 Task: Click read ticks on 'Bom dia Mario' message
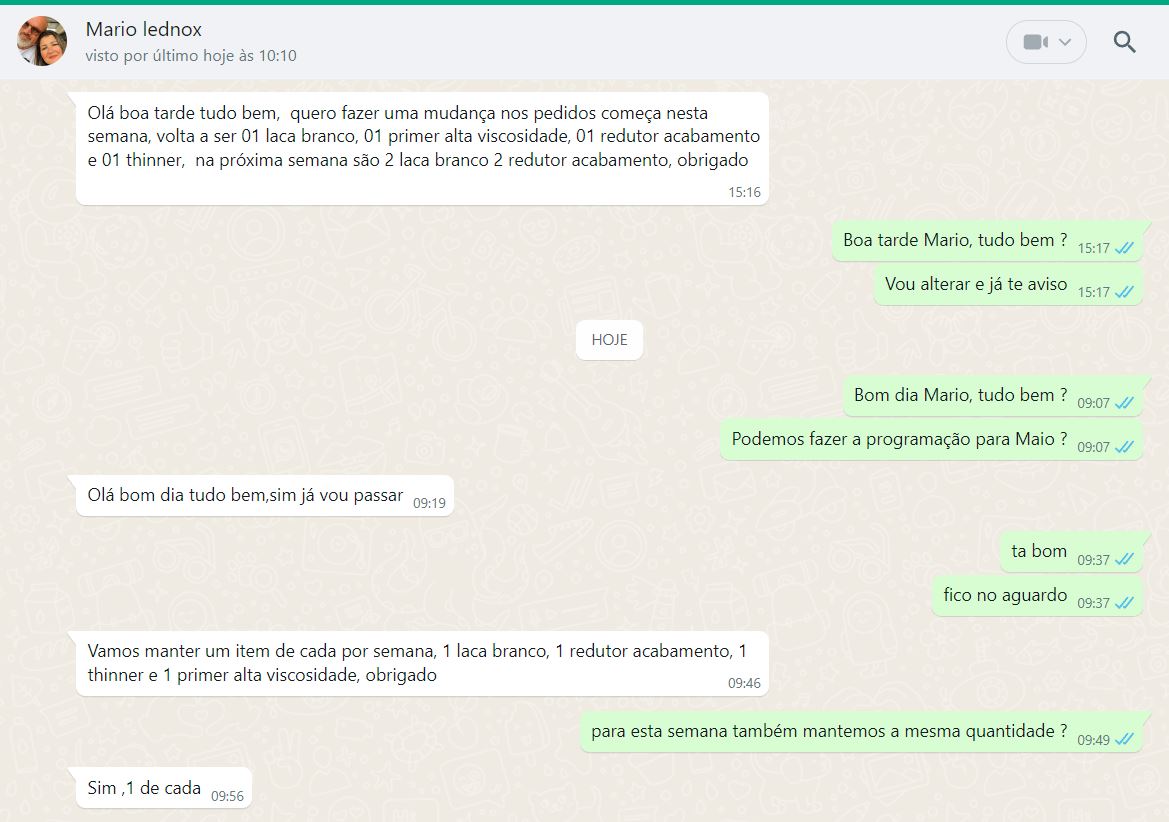point(1124,403)
